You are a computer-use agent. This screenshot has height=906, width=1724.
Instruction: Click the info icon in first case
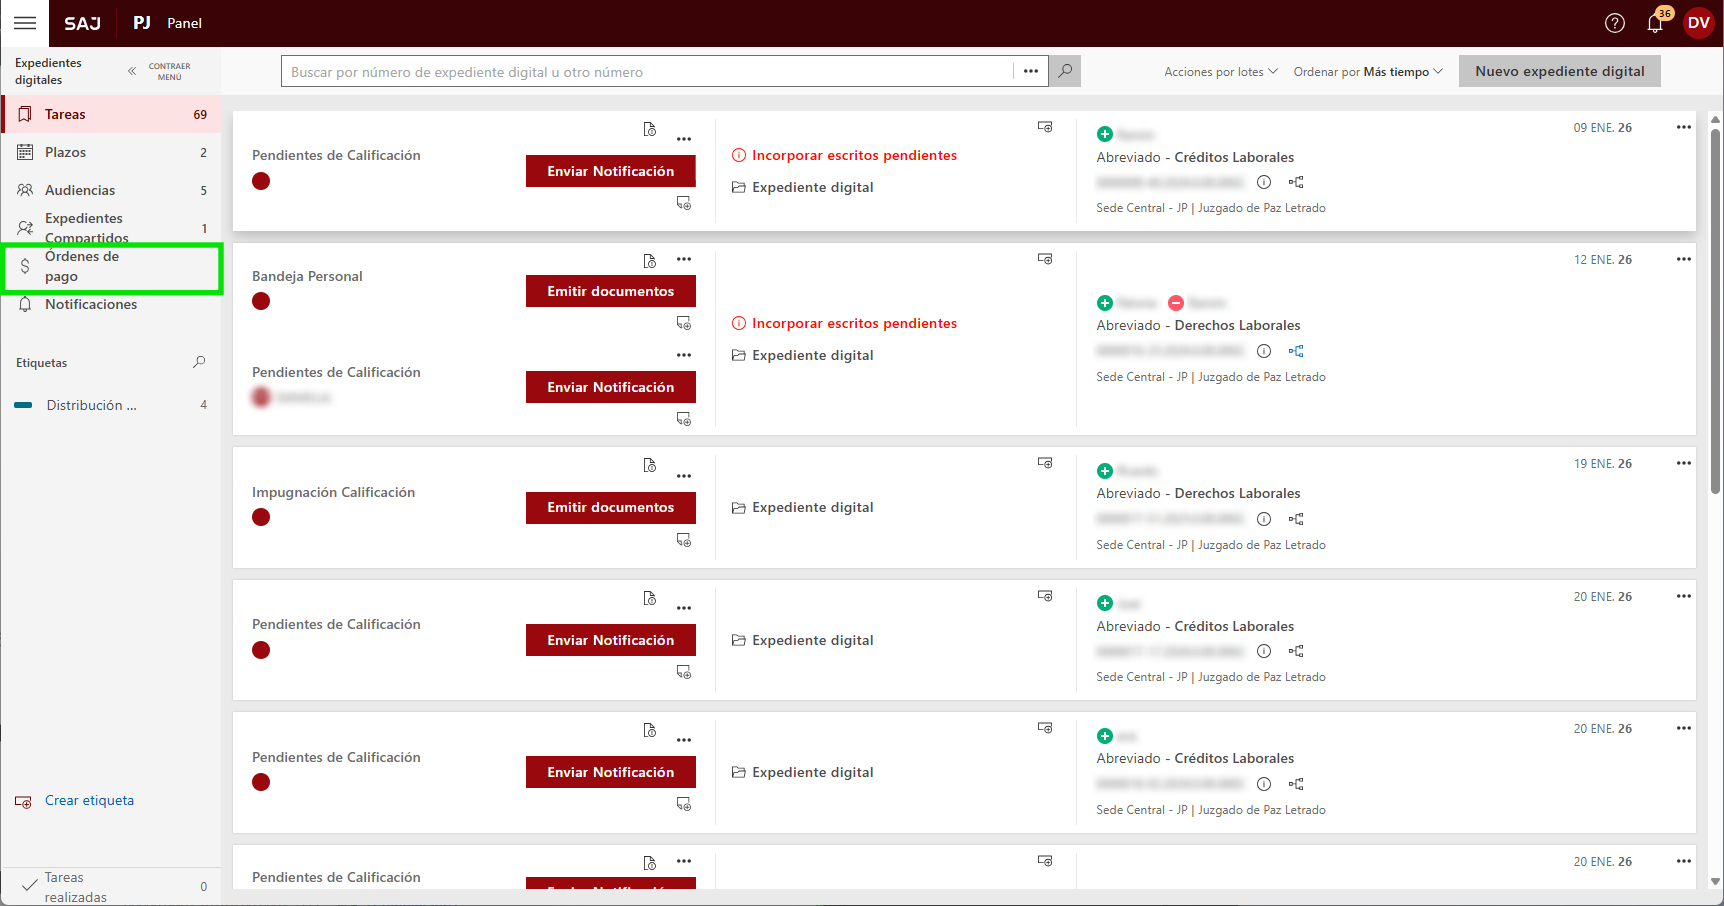coord(1264,182)
